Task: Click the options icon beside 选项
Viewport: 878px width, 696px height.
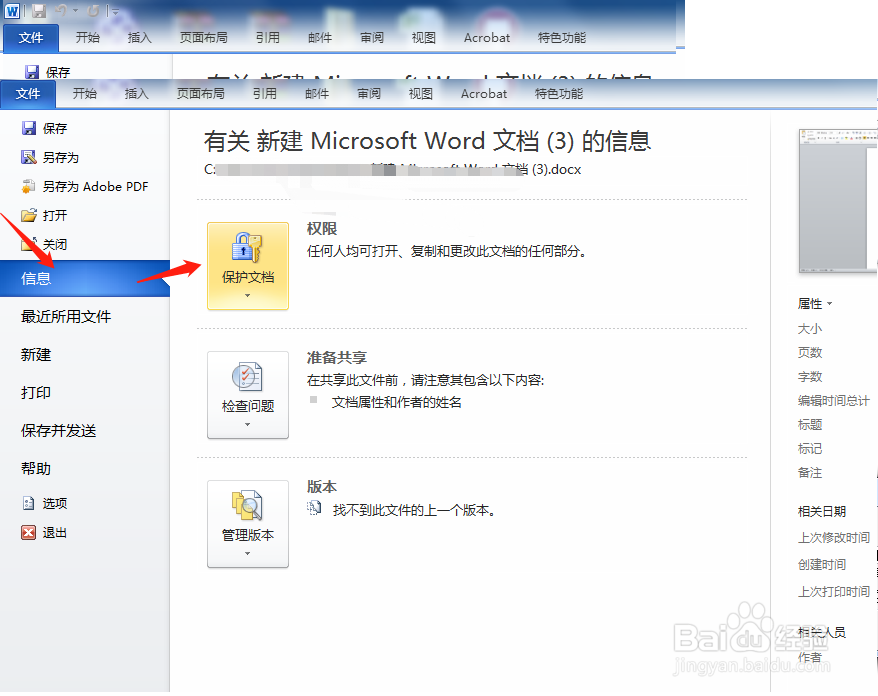Action: 29,503
